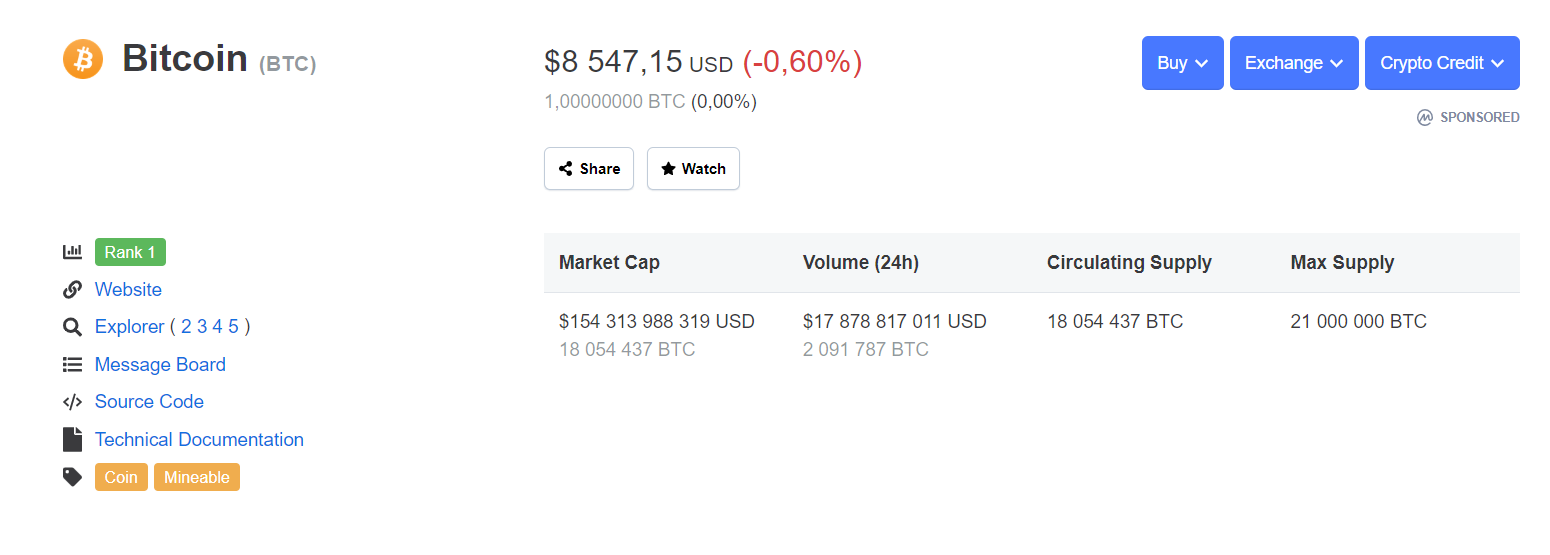Click the magnifier icon next to Explorer
This screenshot has width=1550, height=555.
pos(72,327)
